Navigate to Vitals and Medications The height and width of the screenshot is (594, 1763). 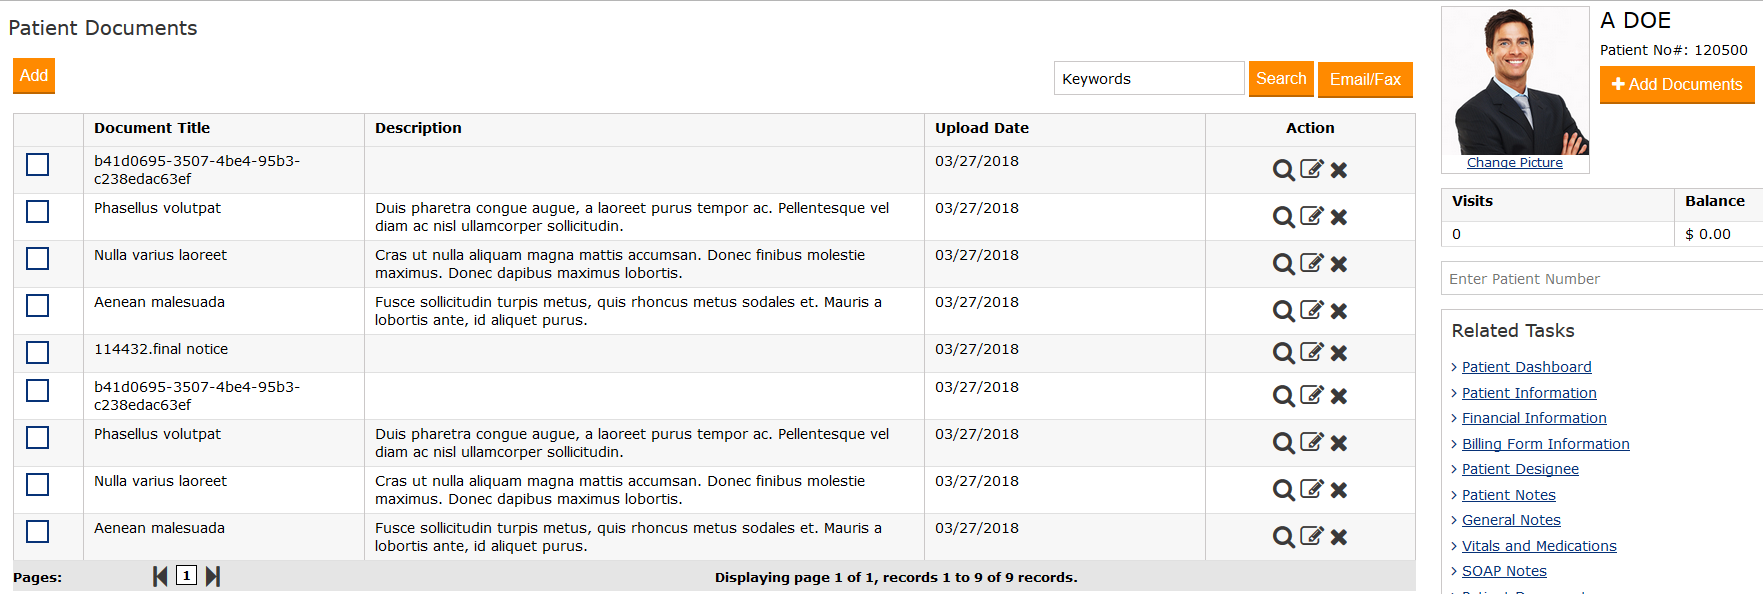(x=1539, y=546)
